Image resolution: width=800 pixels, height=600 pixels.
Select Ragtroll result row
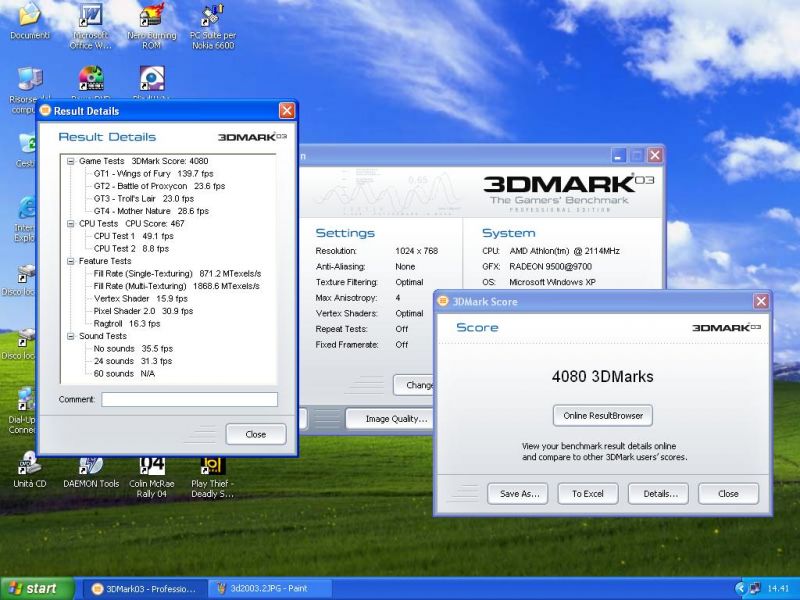[x=127, y=324]
